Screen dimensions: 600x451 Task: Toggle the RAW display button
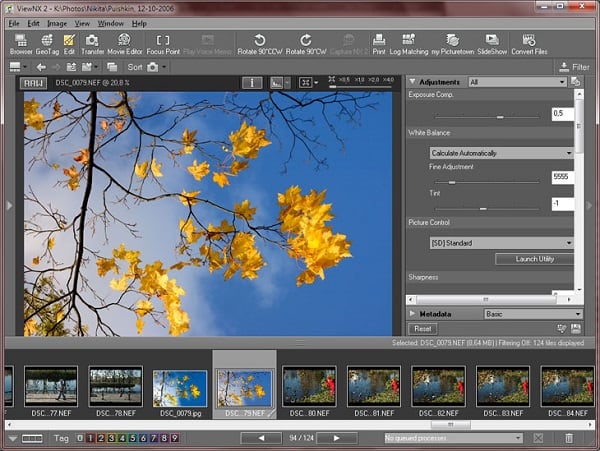tap(34, 83)
